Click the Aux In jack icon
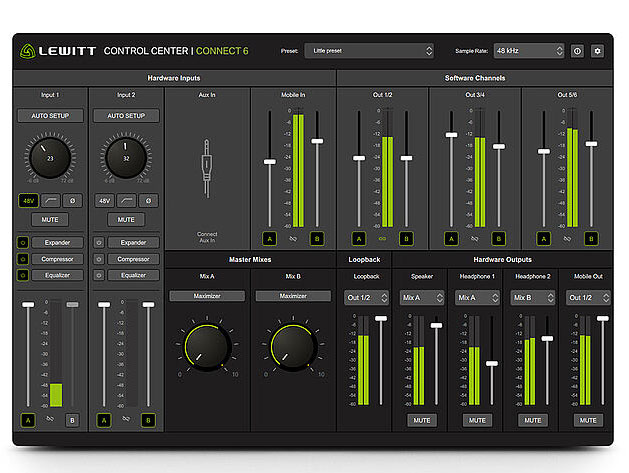 207,168
